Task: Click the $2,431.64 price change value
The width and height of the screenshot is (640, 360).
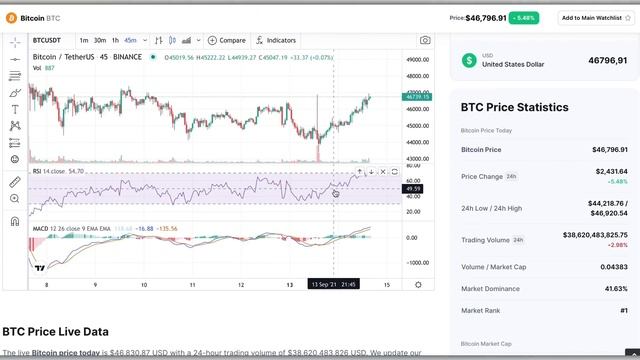Action: [611, 171]
